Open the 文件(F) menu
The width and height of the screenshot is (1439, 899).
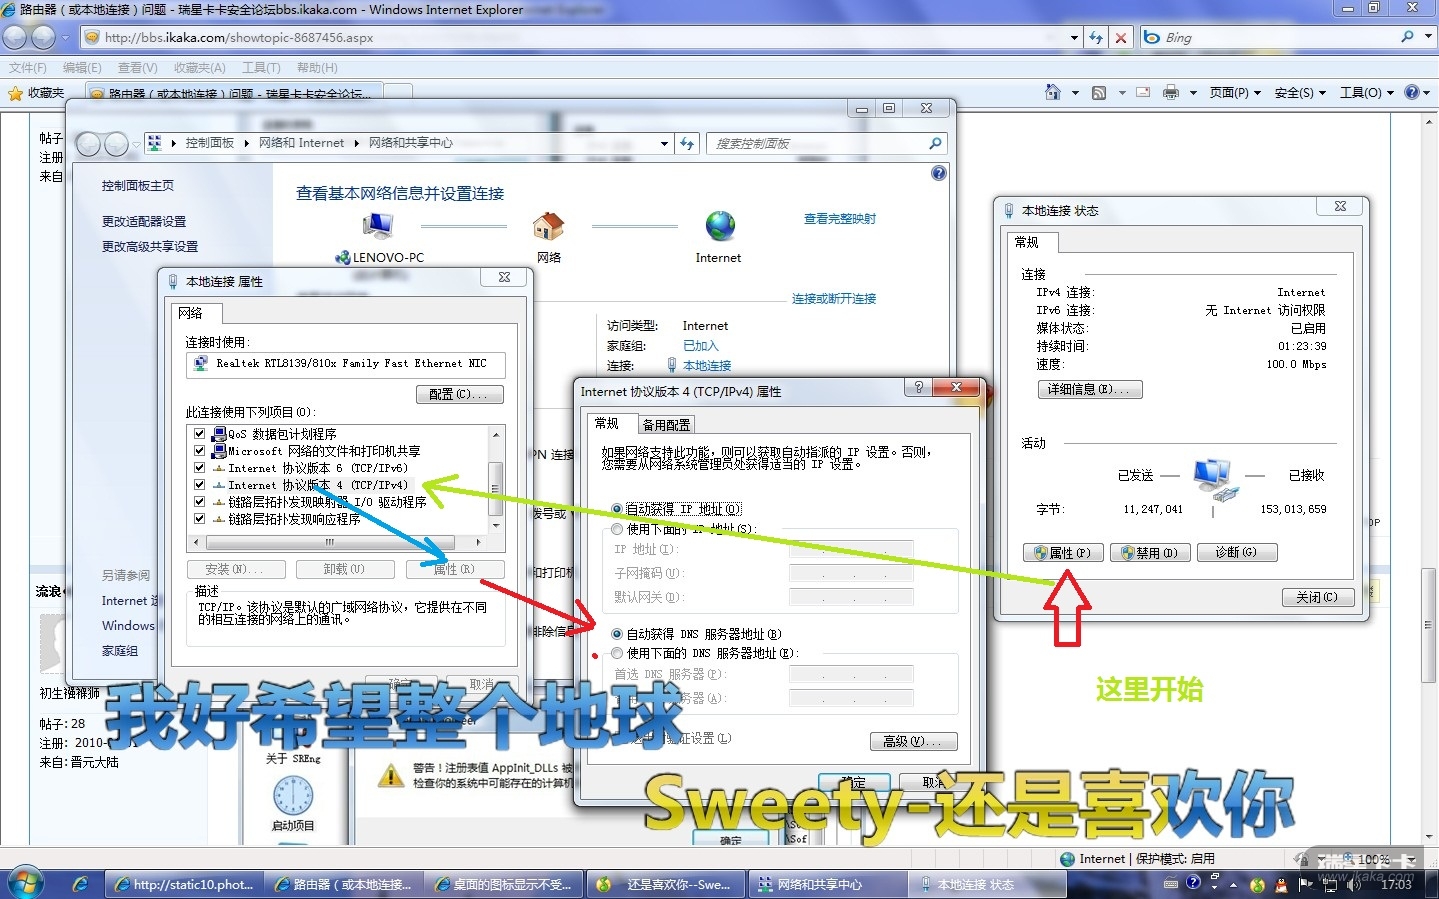click(x=28, y=68)
